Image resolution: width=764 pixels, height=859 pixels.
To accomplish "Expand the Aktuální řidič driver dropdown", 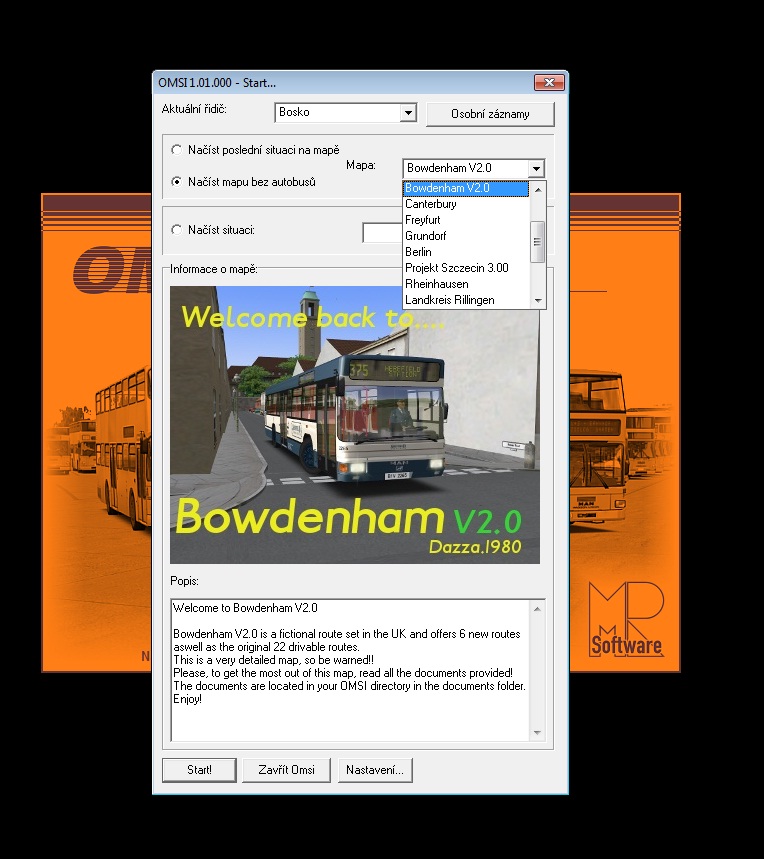I will 407,113.
